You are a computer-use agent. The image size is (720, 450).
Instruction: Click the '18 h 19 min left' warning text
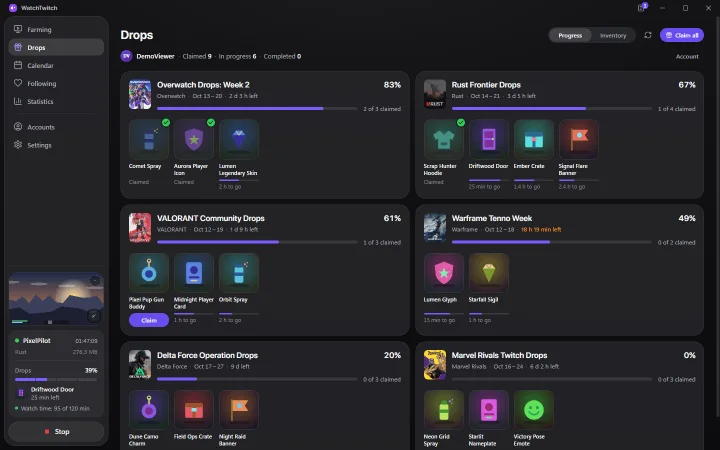[x=541, y=230]
